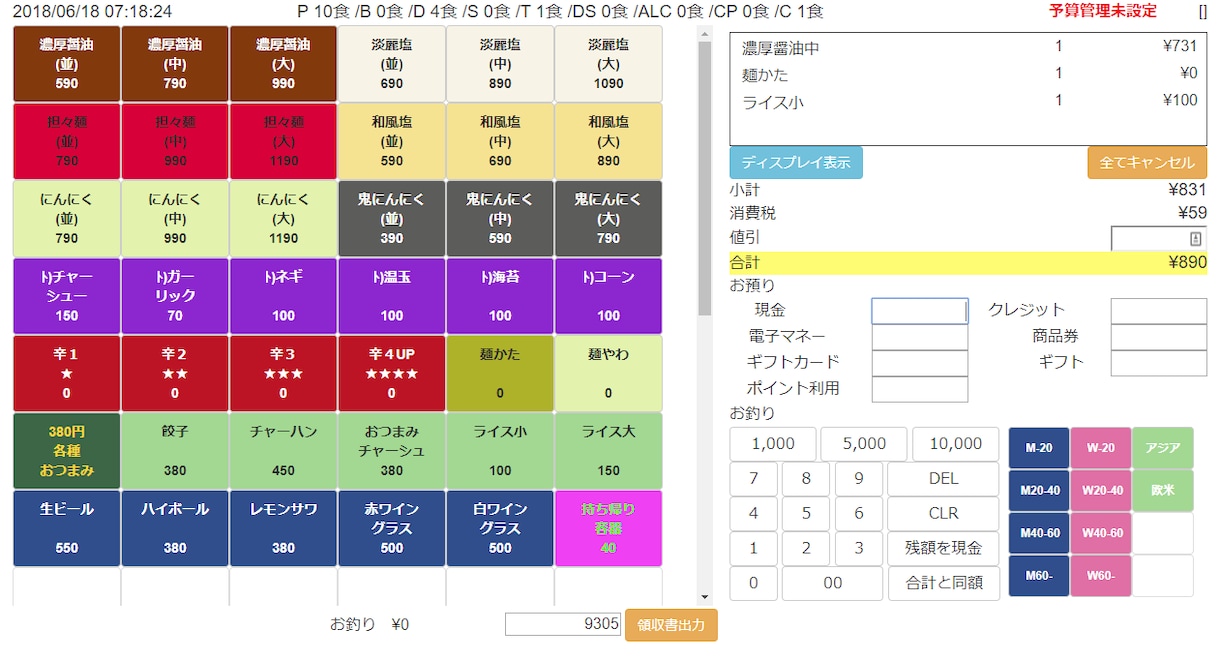Click the CLR keypad button
The width and height of the screenshot is (1220, 660).
point(943,514)
